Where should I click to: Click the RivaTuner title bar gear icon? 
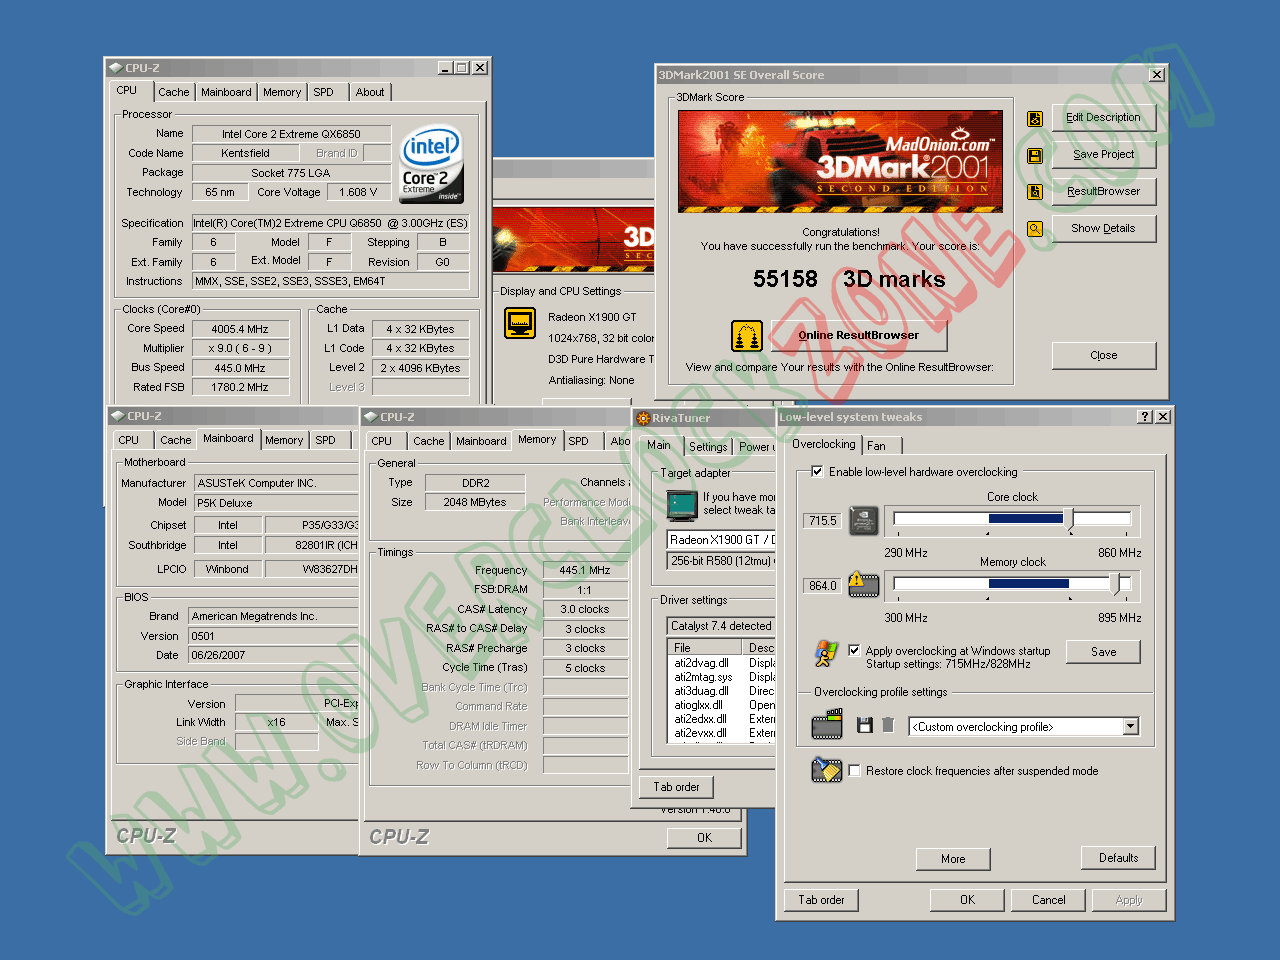(643, 418)
